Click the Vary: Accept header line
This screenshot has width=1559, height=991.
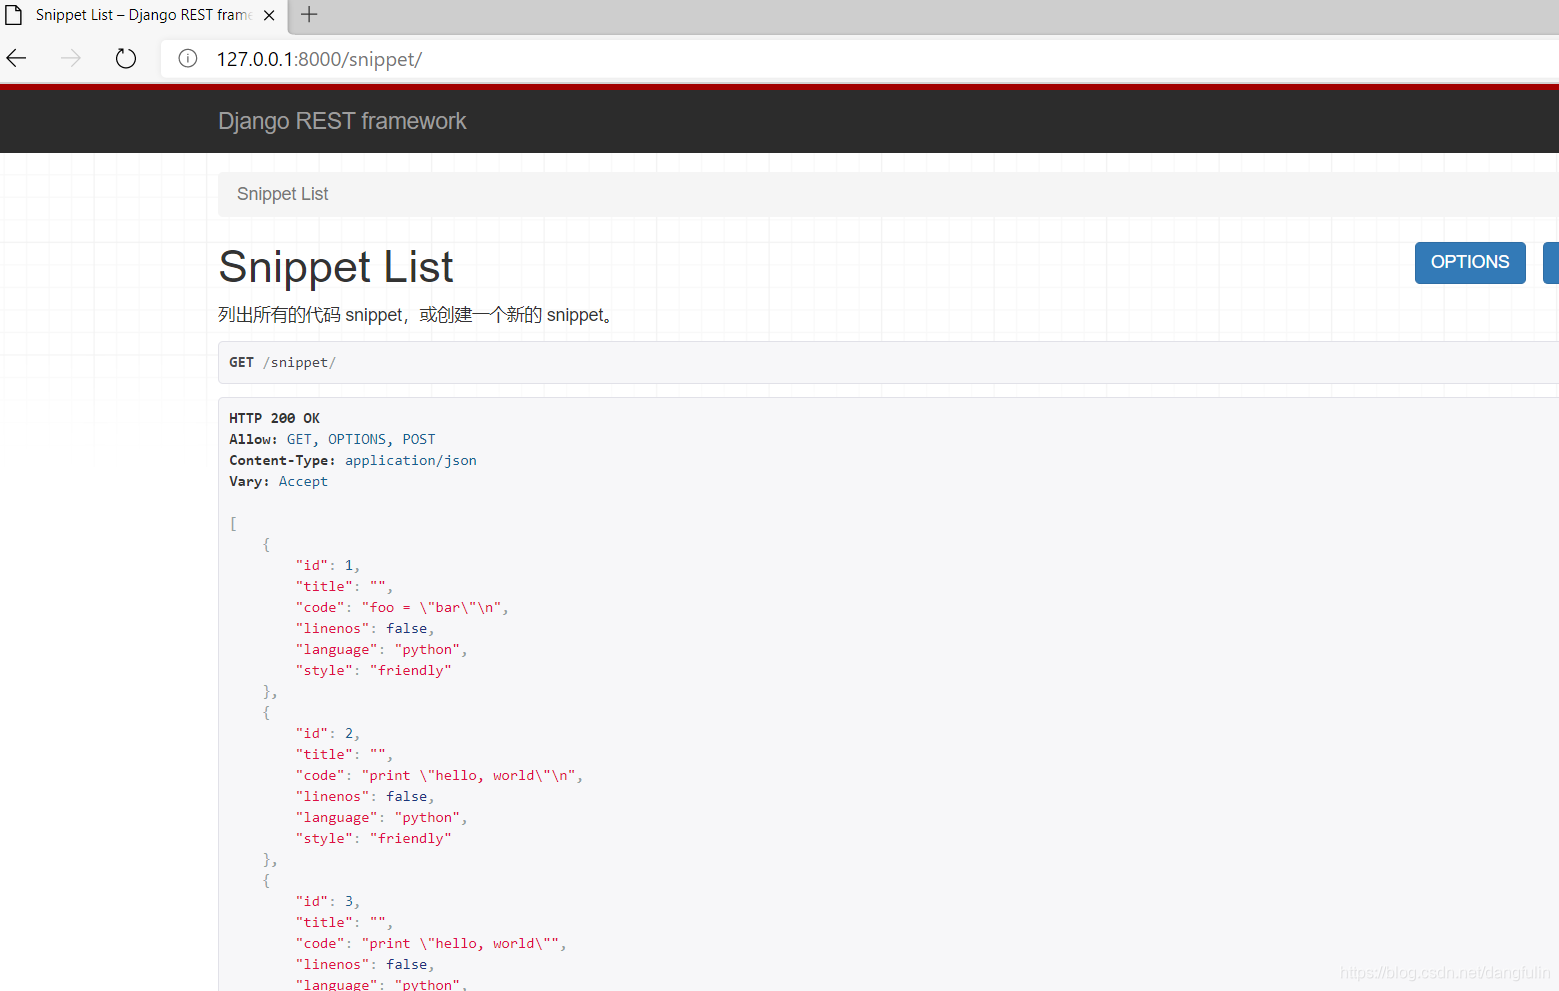(278, 481)
